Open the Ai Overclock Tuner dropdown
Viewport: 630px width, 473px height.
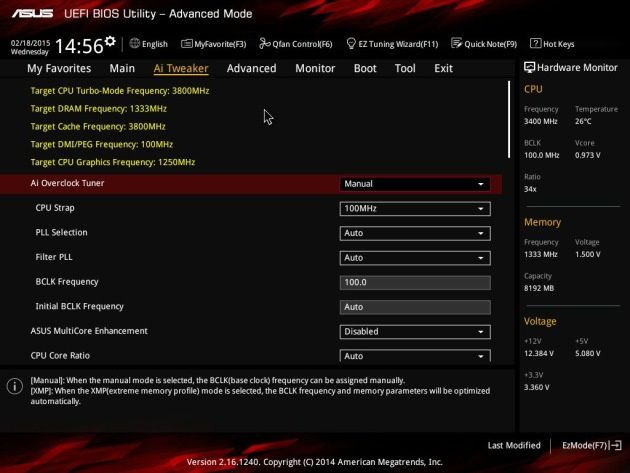(x=415, y=184)
